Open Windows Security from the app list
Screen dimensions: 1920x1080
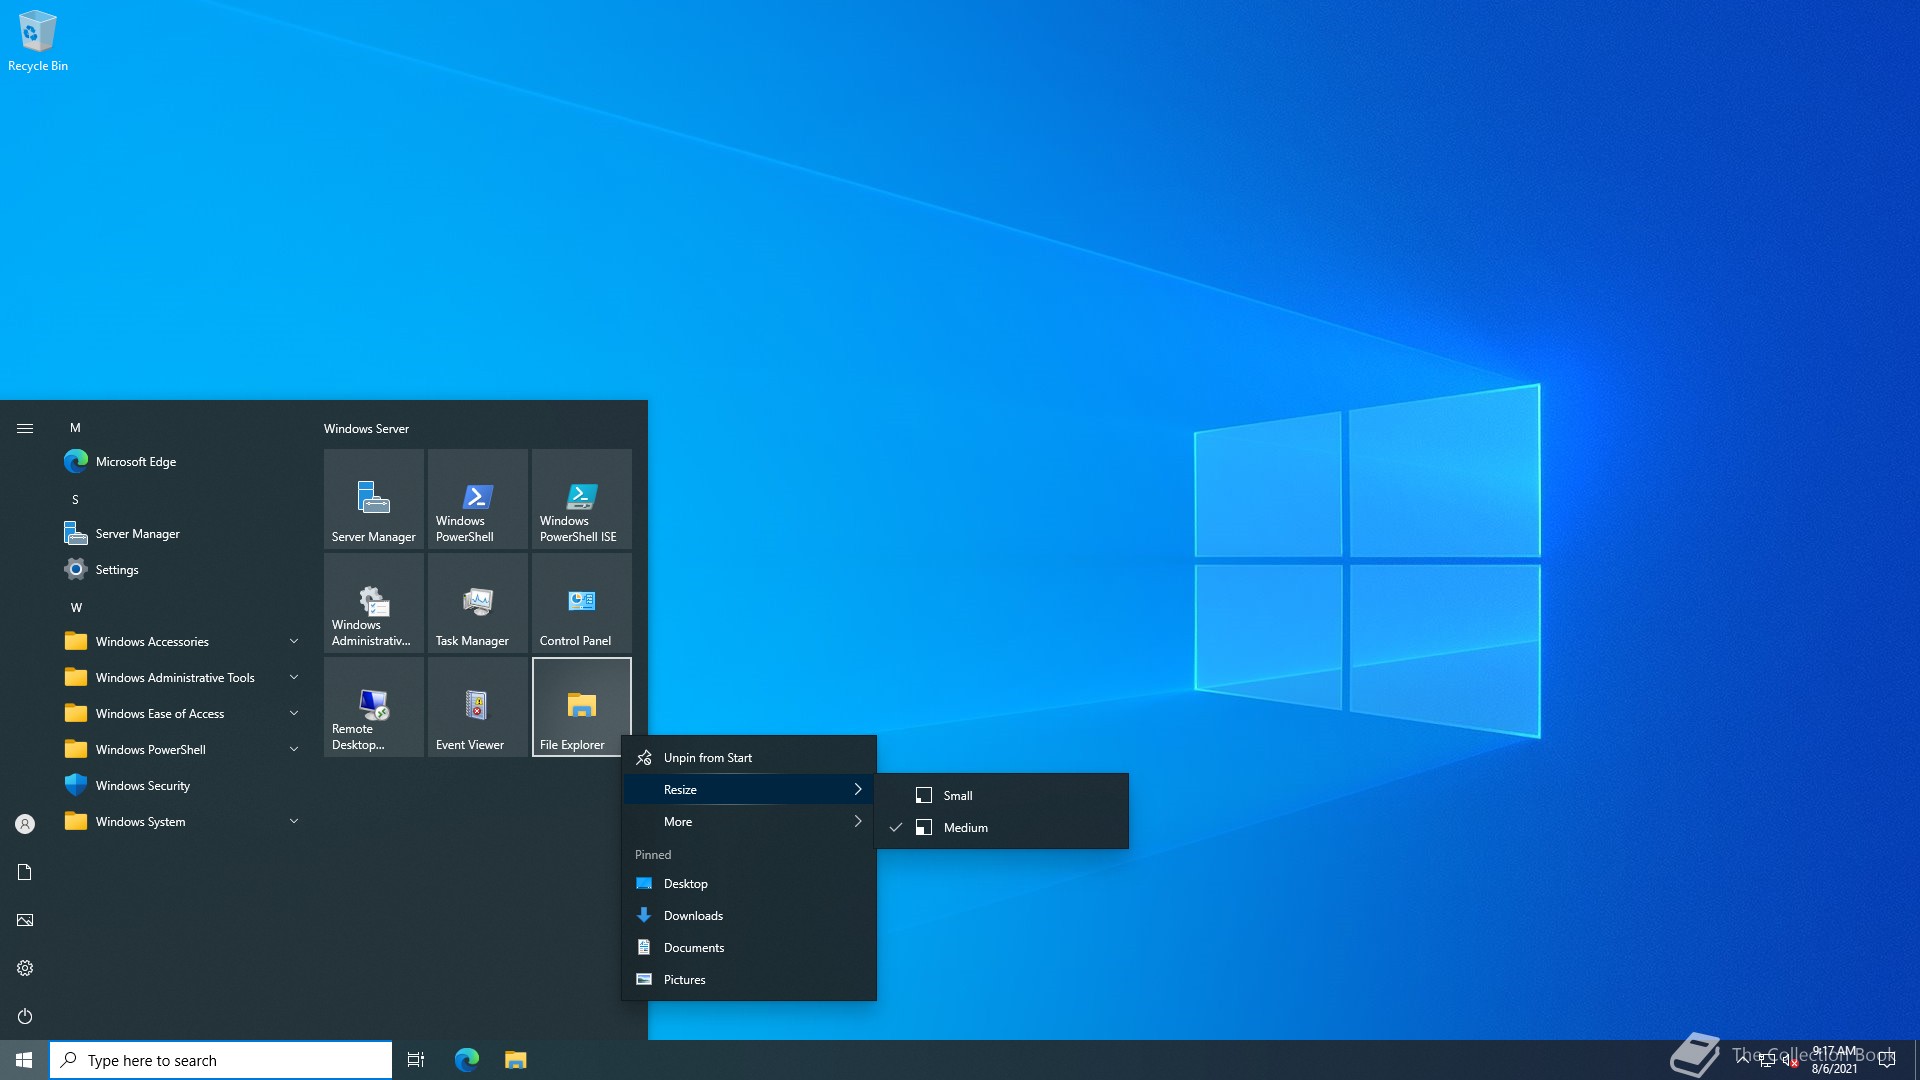[x=180, y=786]
